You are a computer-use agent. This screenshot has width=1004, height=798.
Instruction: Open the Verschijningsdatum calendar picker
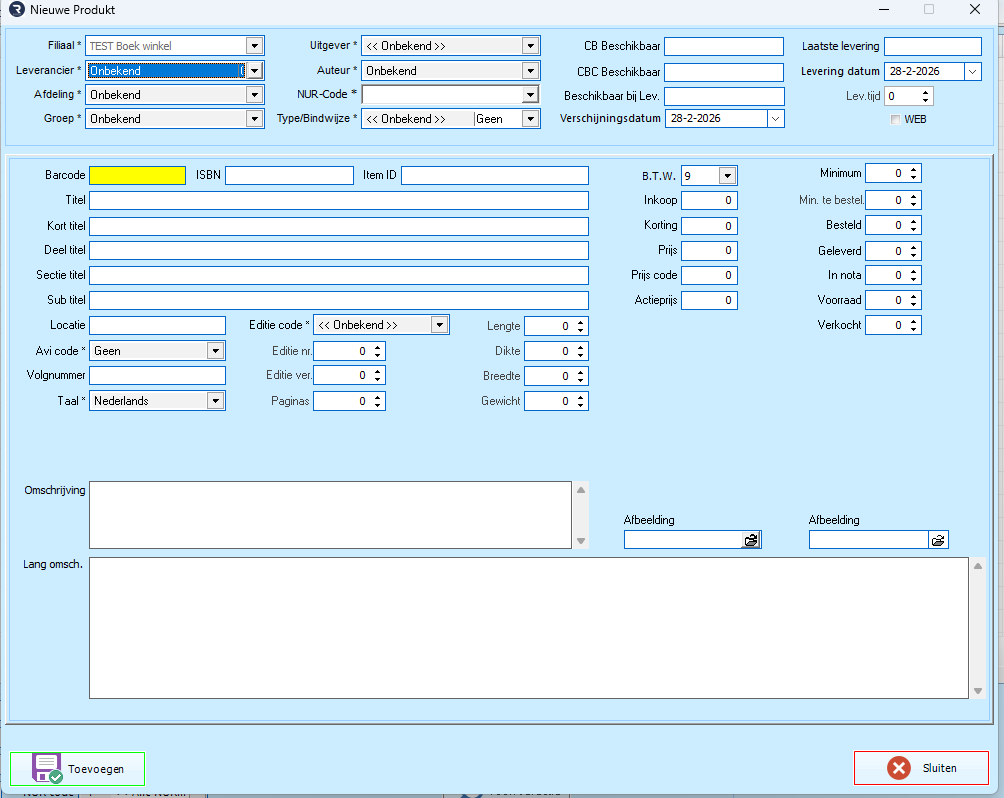tap(775, 118)
